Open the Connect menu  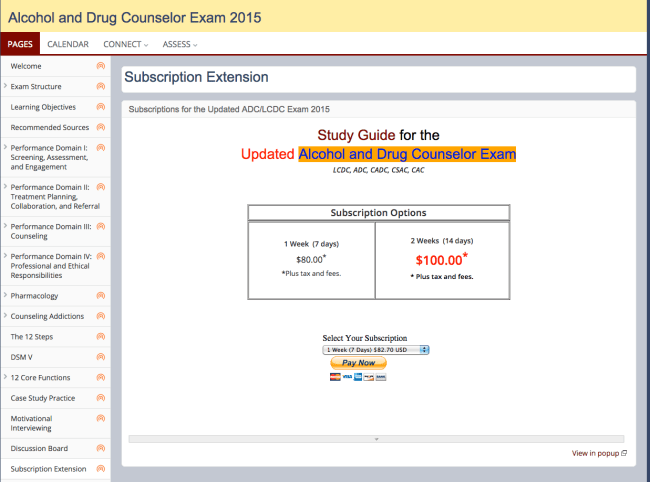click(x=126, y=44)
